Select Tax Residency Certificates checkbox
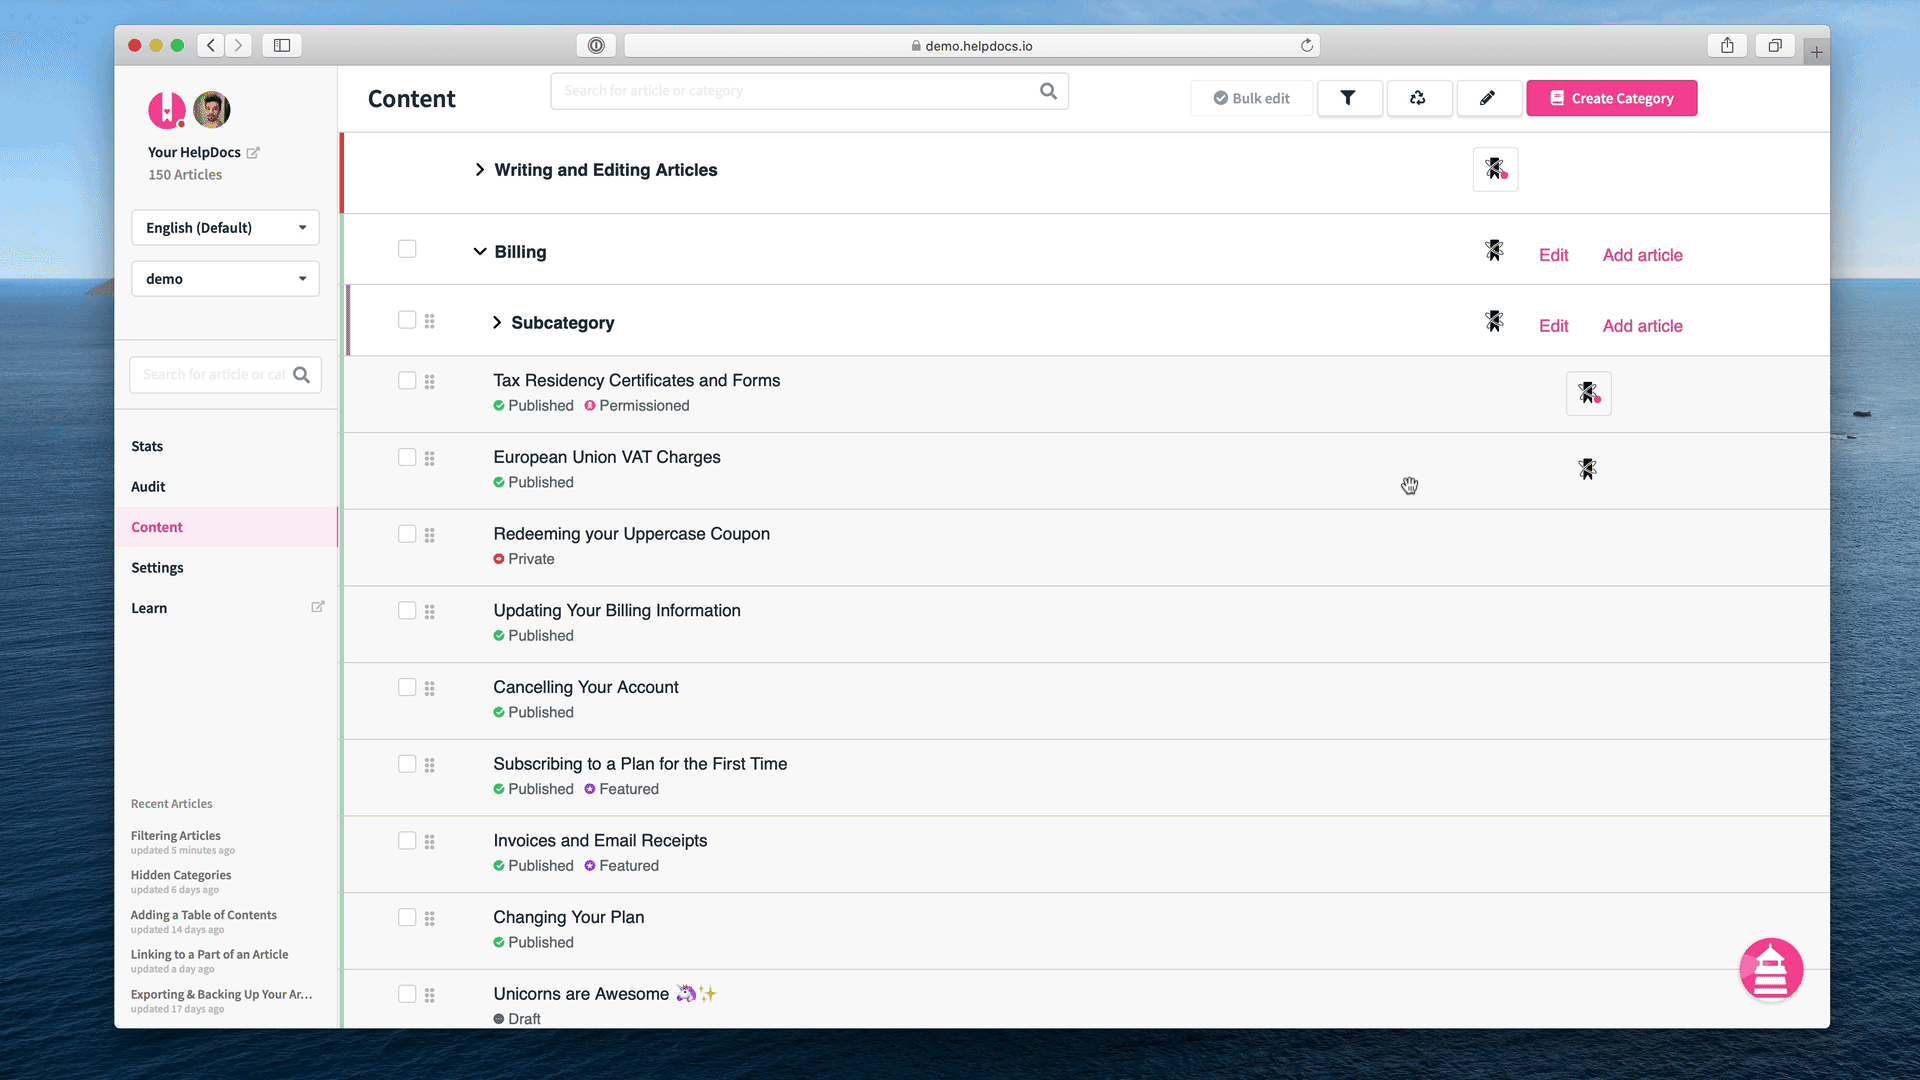The width and height of the screenshot is (1920, 1080). click(x=407, y=381)
